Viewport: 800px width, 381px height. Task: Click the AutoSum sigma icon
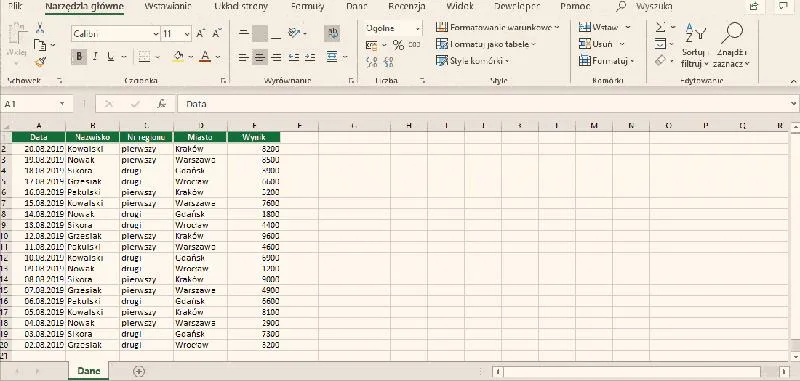(x=661, y=27)
